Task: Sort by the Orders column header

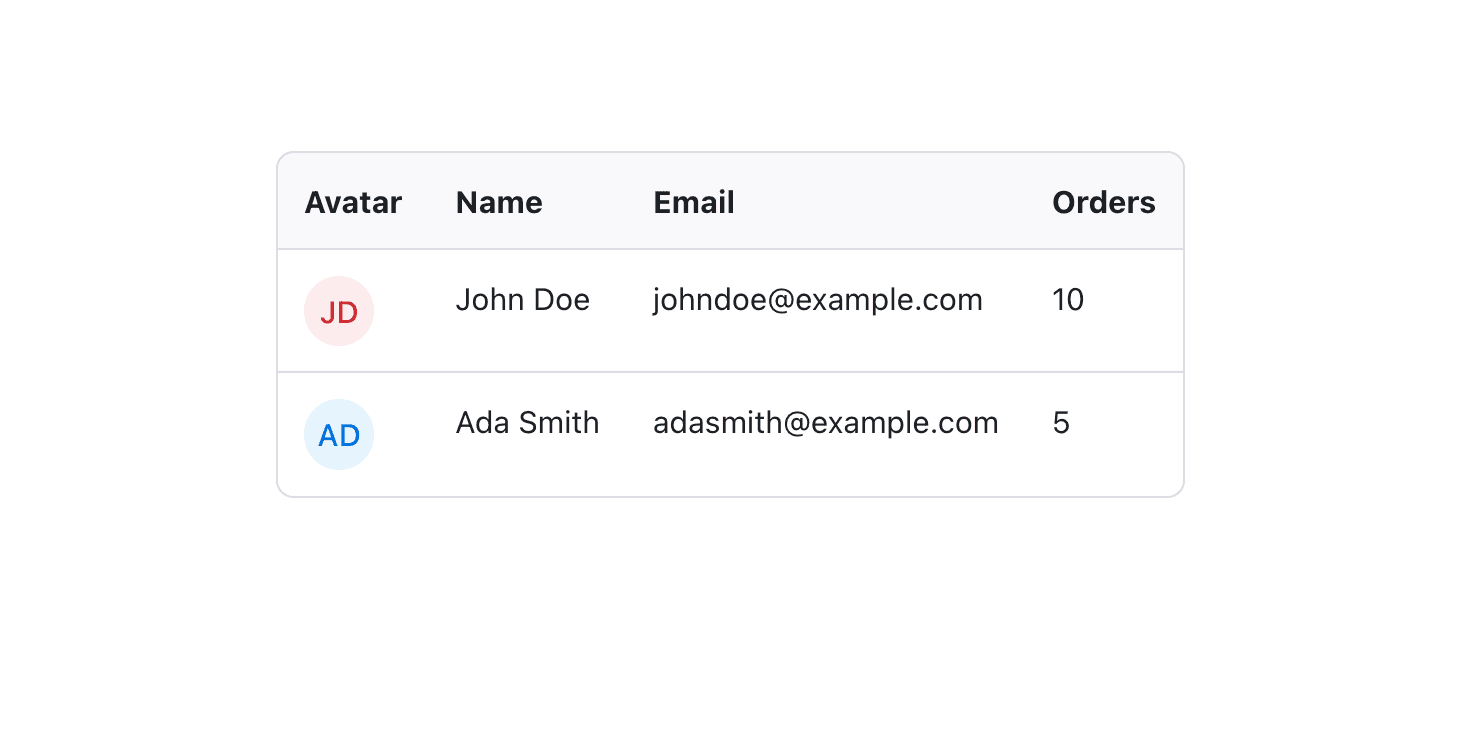Action: 1103,203
